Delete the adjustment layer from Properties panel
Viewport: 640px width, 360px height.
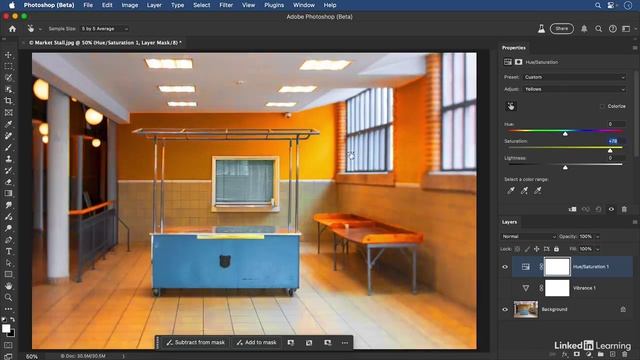(624, 209)
